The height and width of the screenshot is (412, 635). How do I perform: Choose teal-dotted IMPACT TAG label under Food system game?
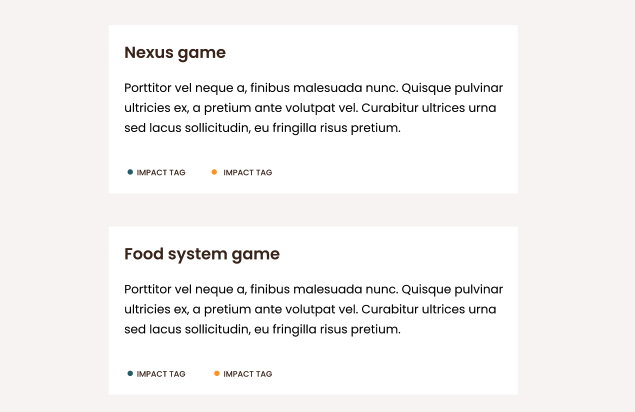pyautogui.click(x=161, y=374)
